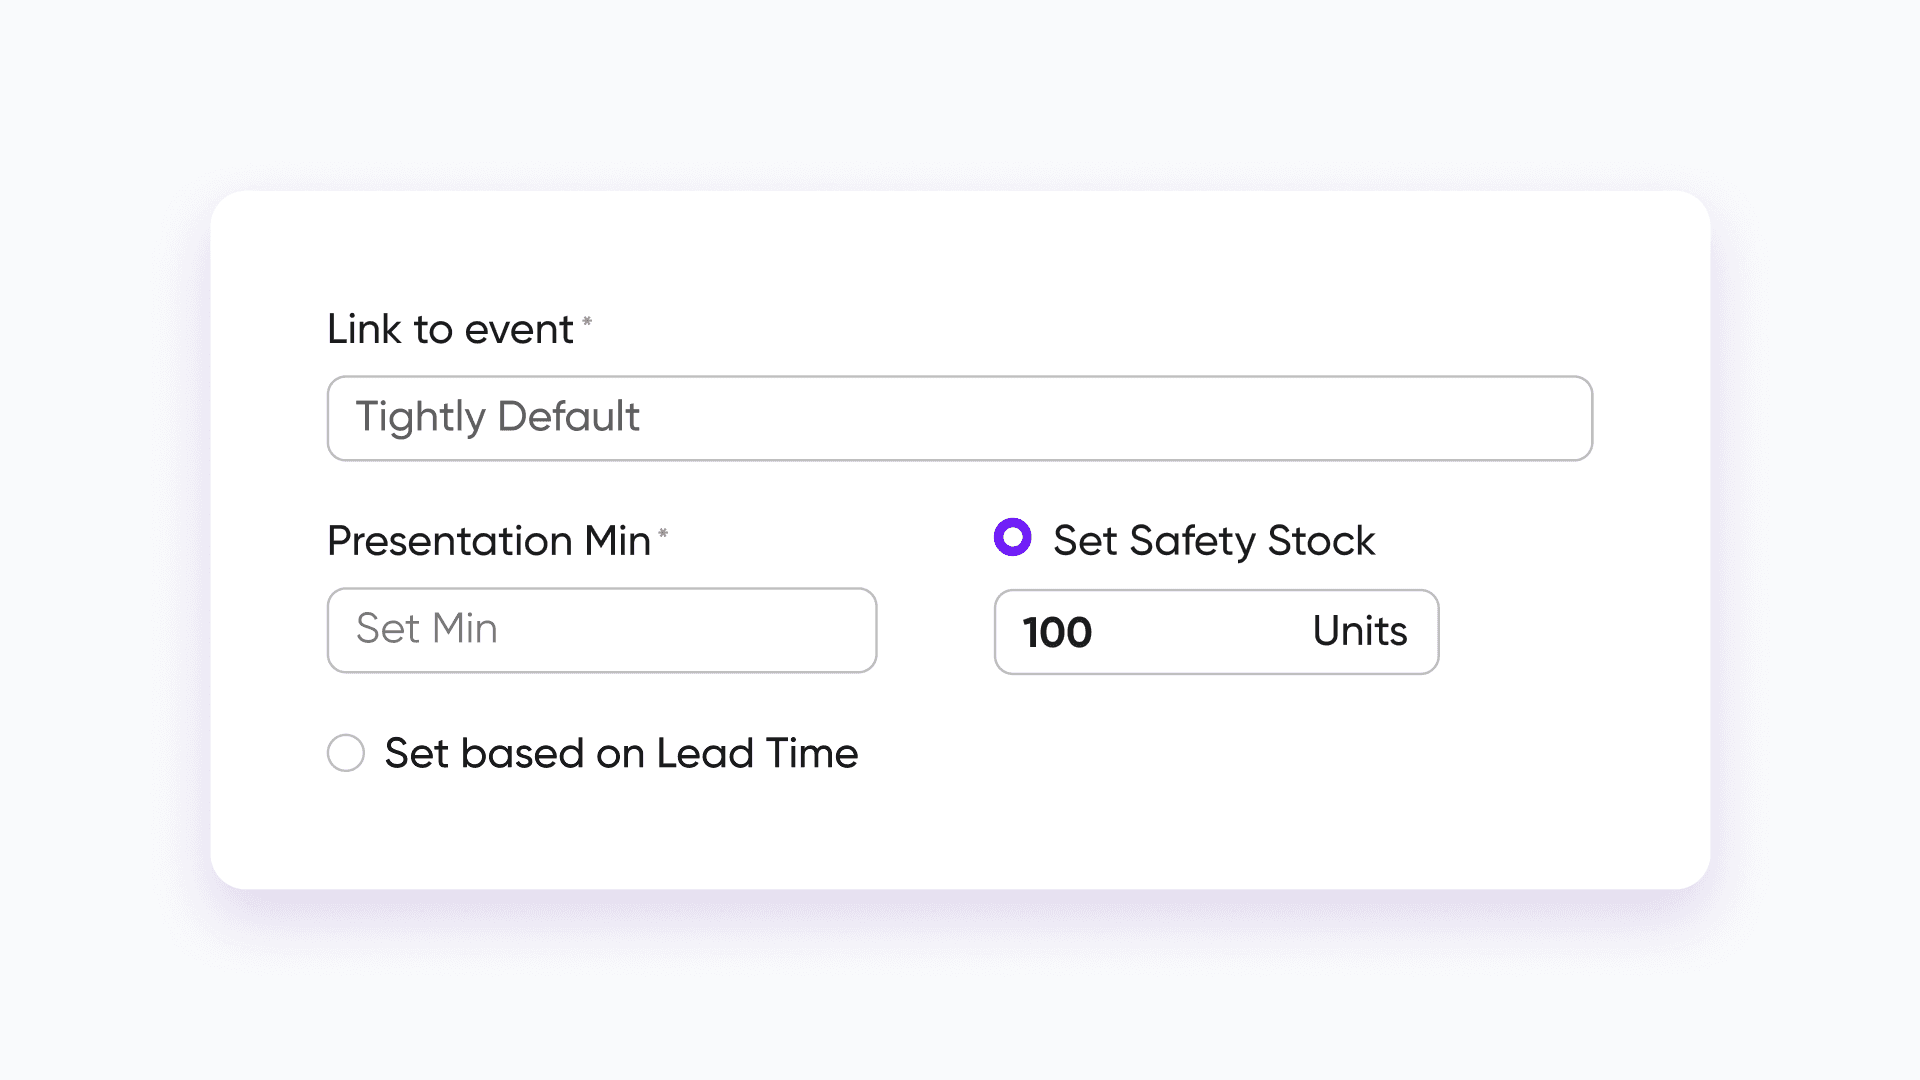Click the Units suffix in safety stock field
1920x1080 pixels.
coord(1359,632)
